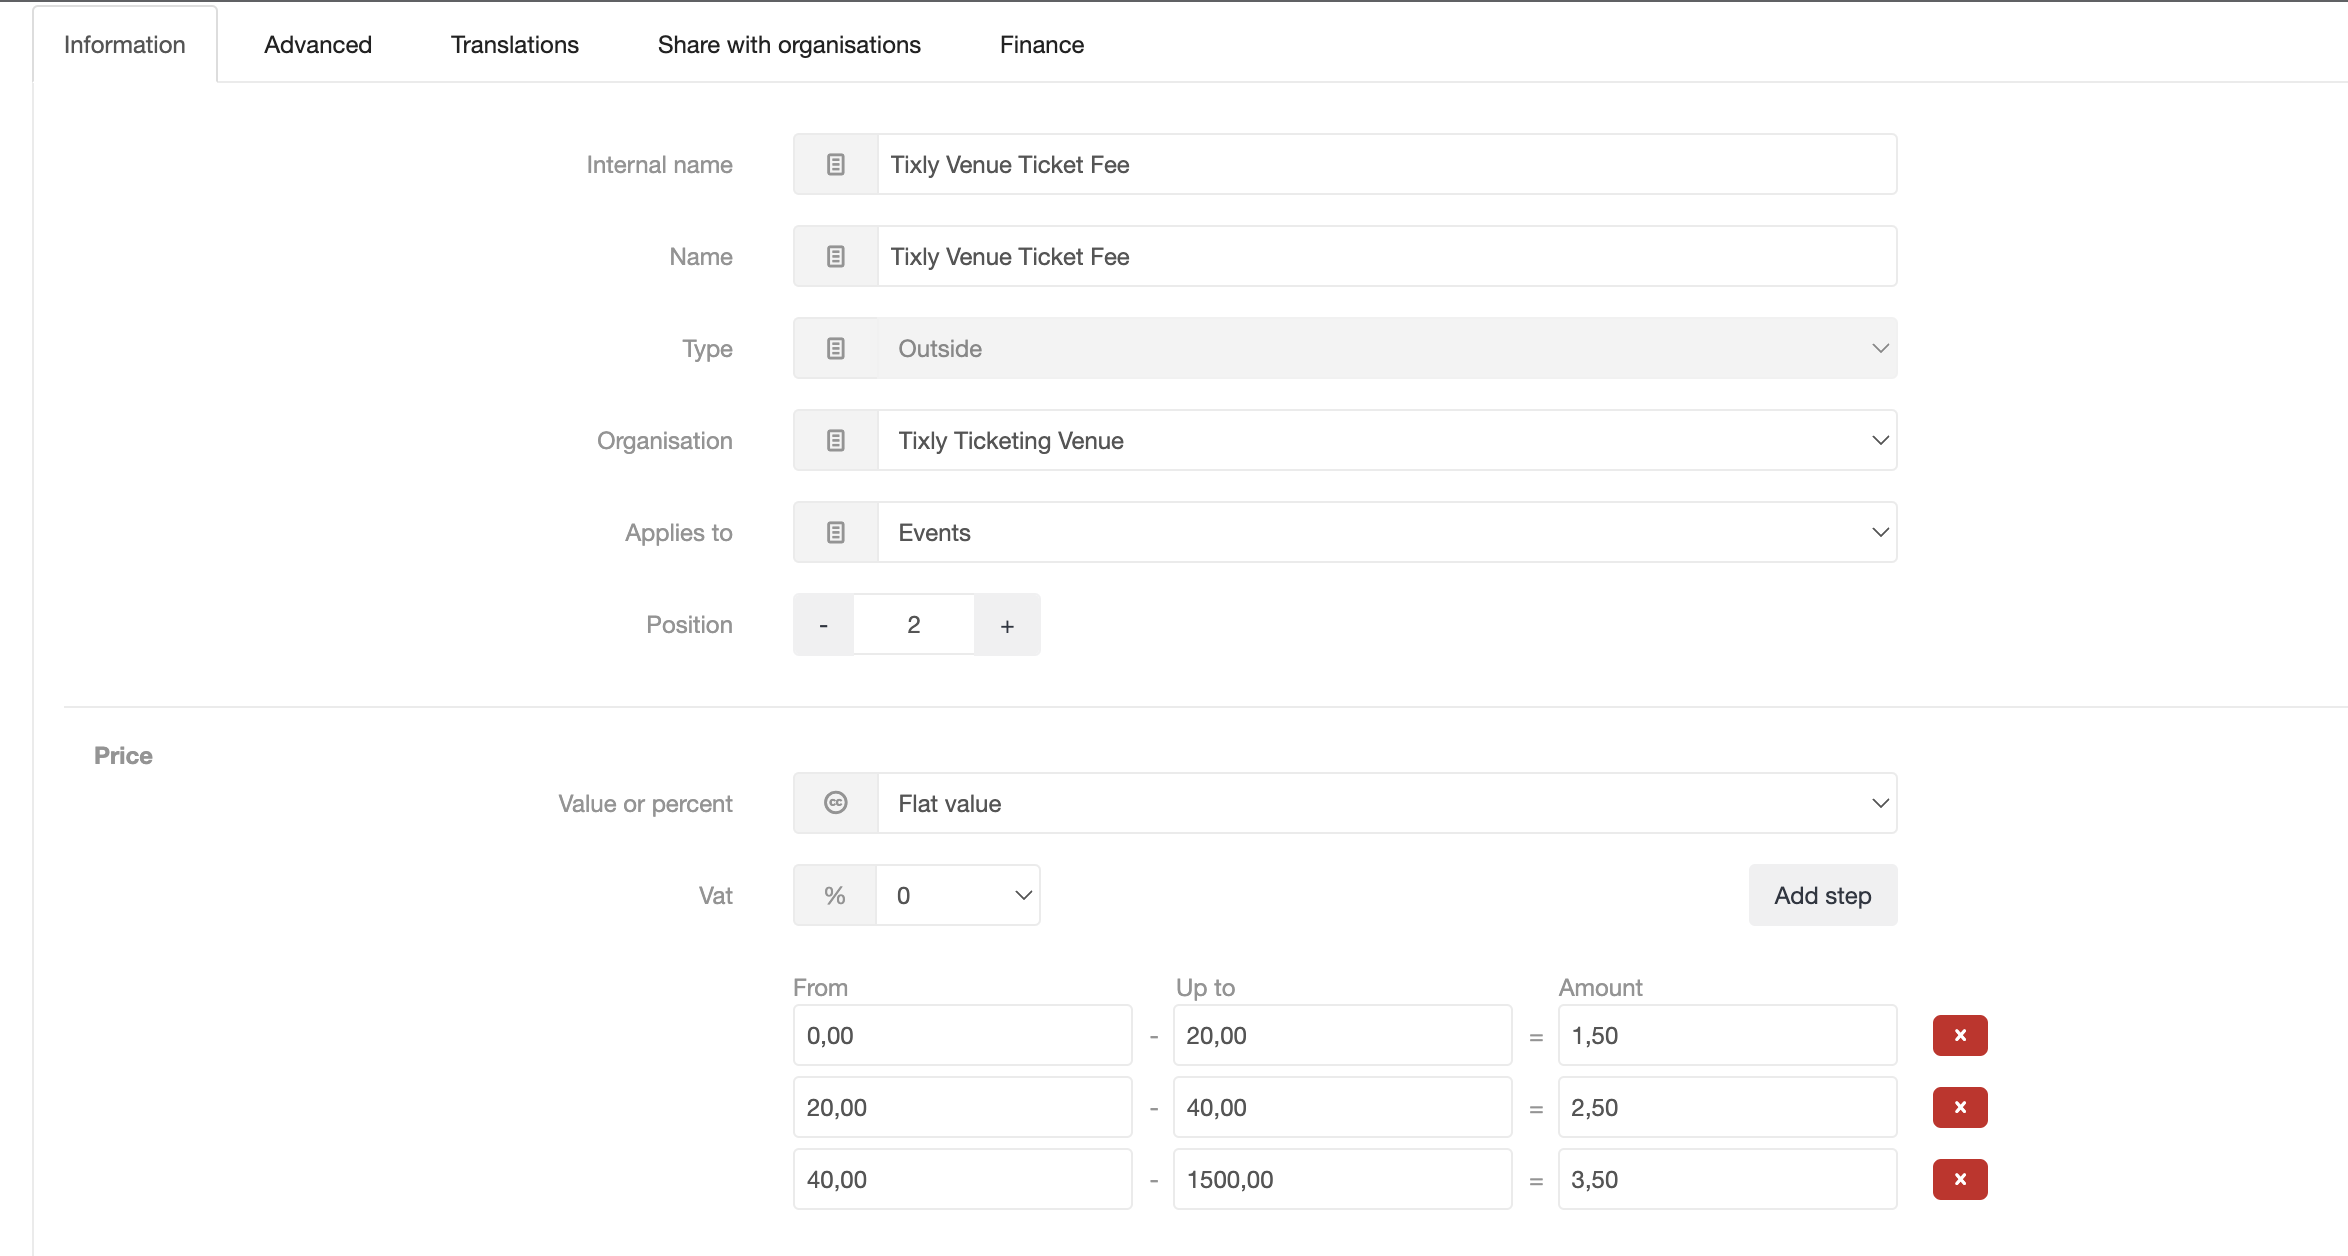Switch to the Advanced tab
2348x1256 pixels.
point(317,45)
